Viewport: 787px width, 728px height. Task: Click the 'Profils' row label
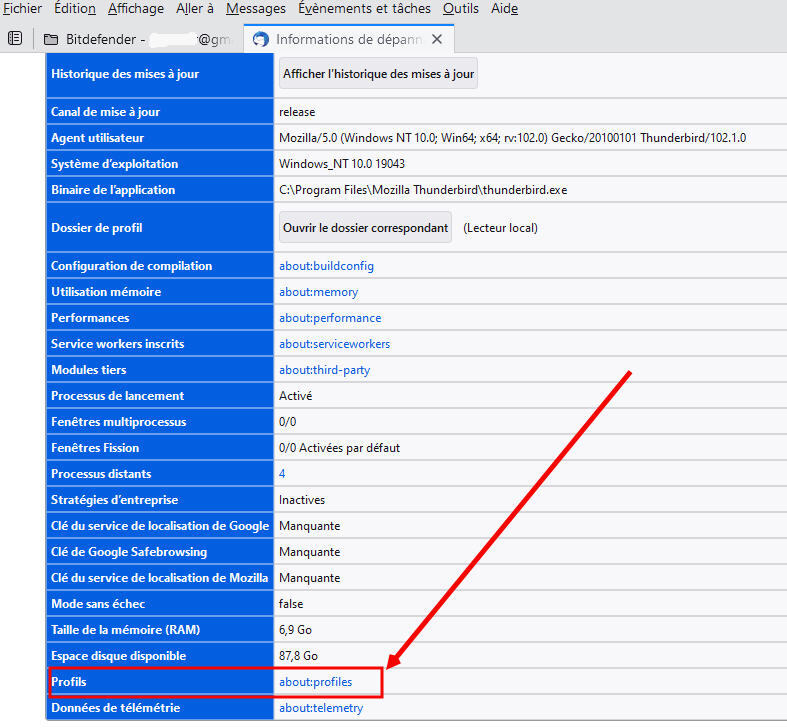[x=69, y=682]
